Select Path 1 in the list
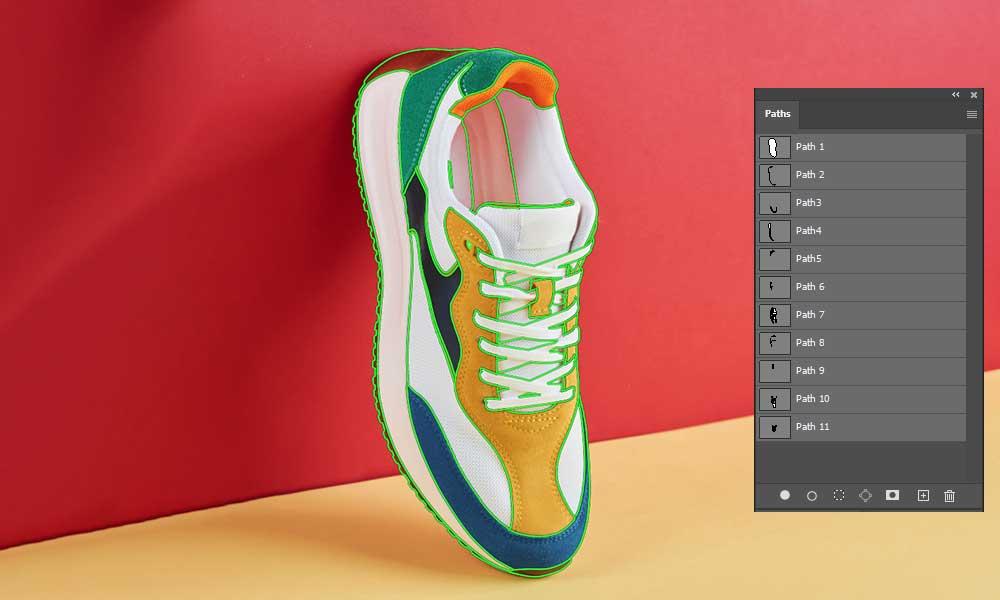Screen dimensions: 1000x600 click(x=860, y=147)
